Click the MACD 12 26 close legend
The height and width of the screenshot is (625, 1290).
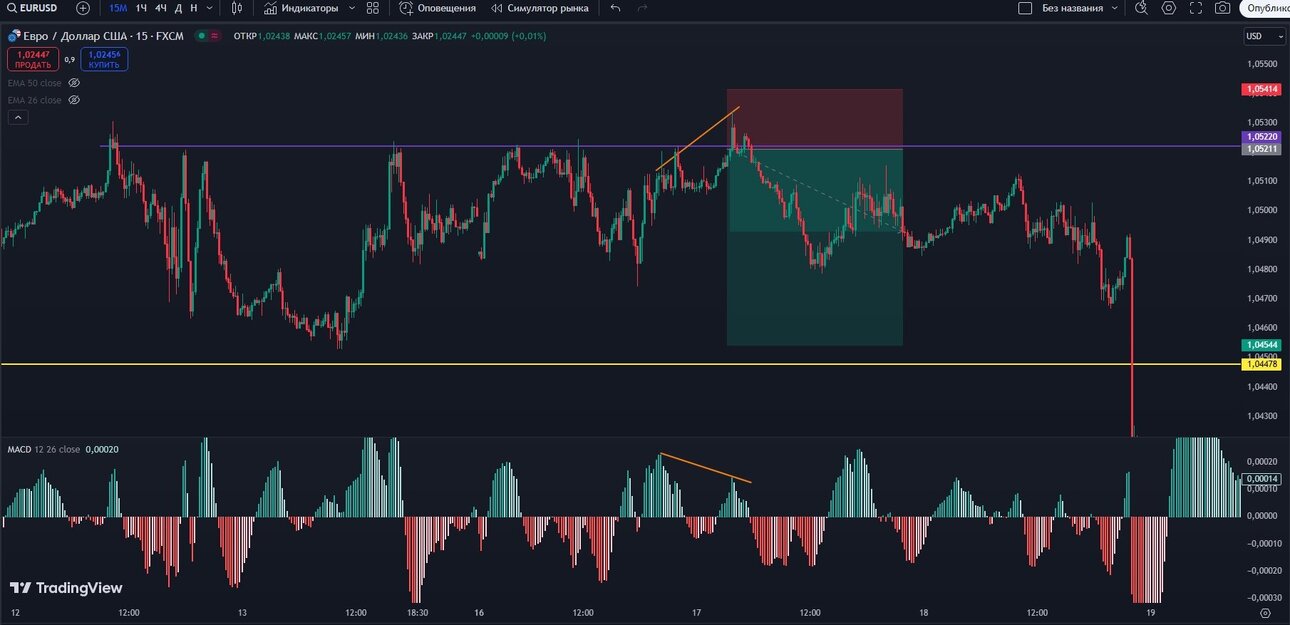43,449
